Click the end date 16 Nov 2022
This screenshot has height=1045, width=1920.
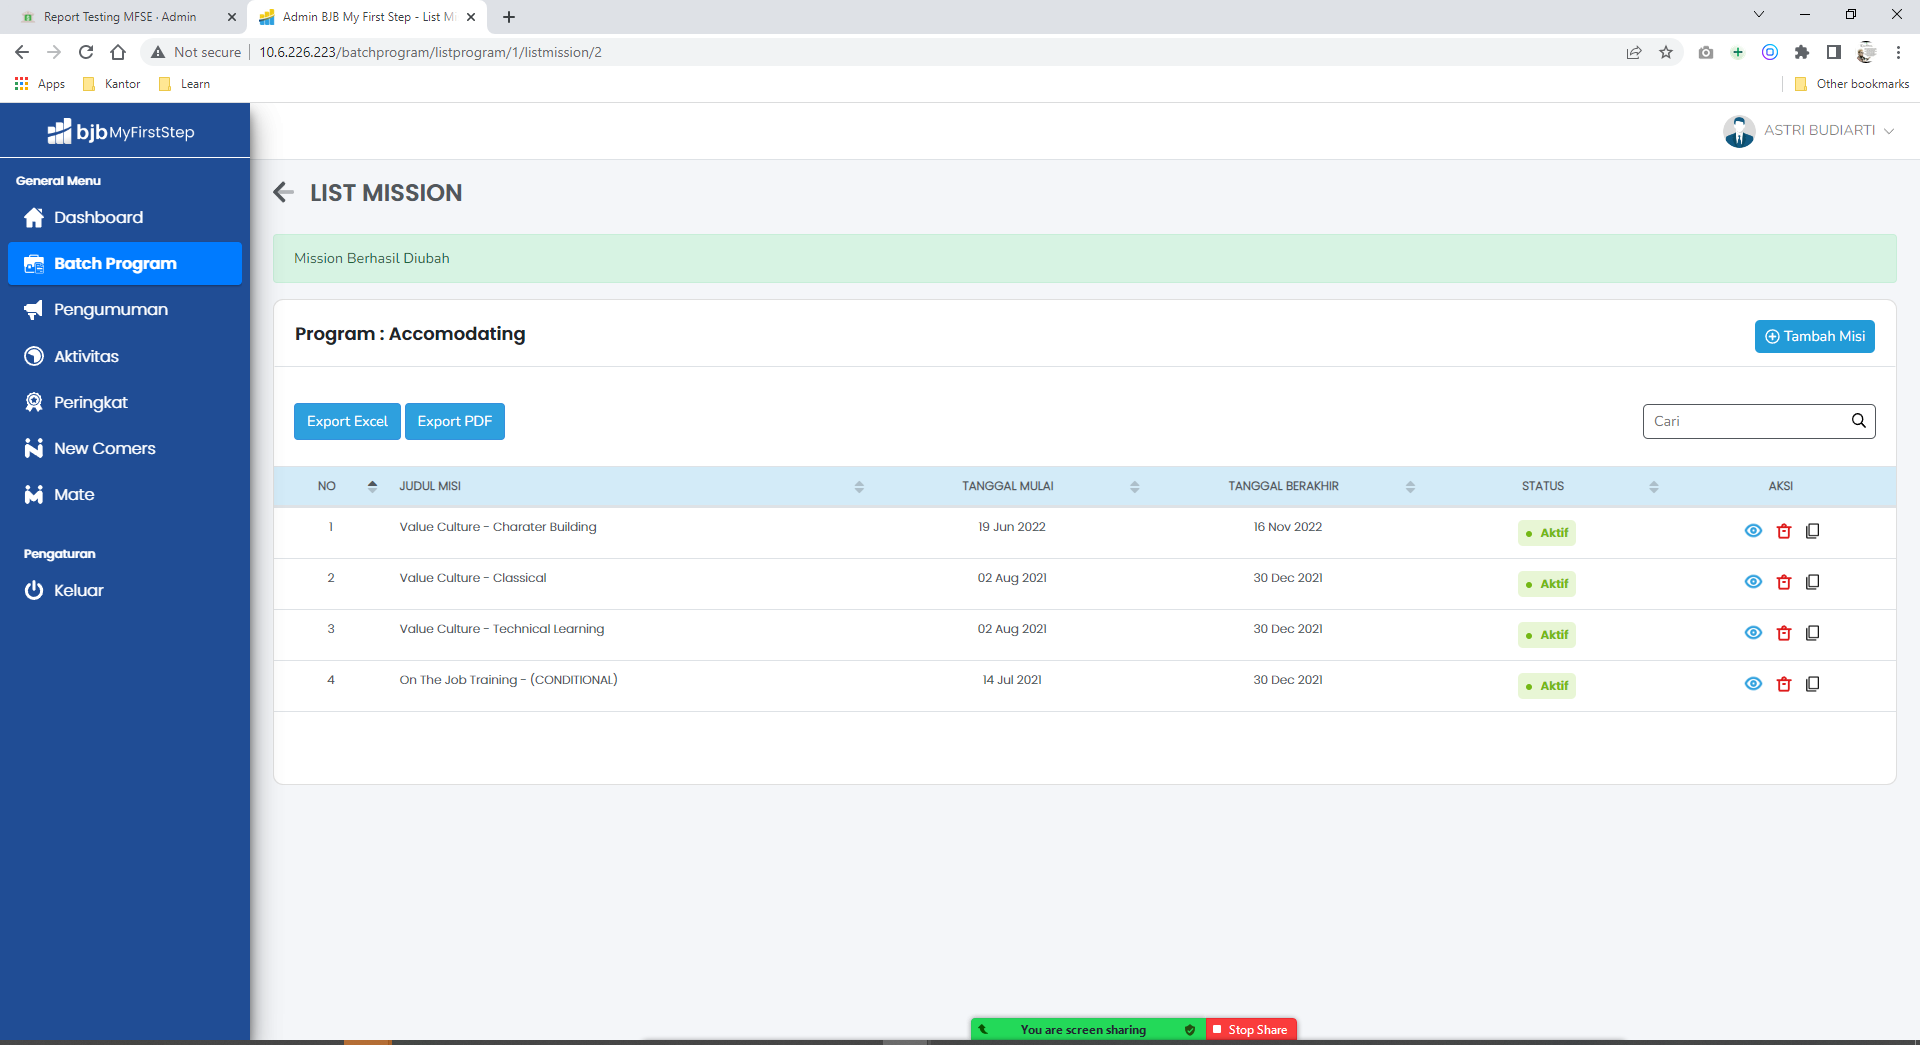point(1288,527)
